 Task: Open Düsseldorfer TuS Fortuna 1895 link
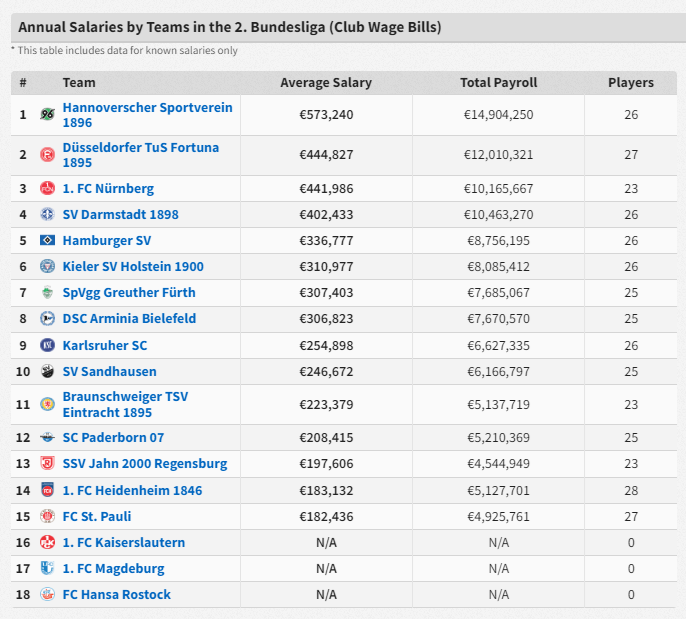[140, 154]
